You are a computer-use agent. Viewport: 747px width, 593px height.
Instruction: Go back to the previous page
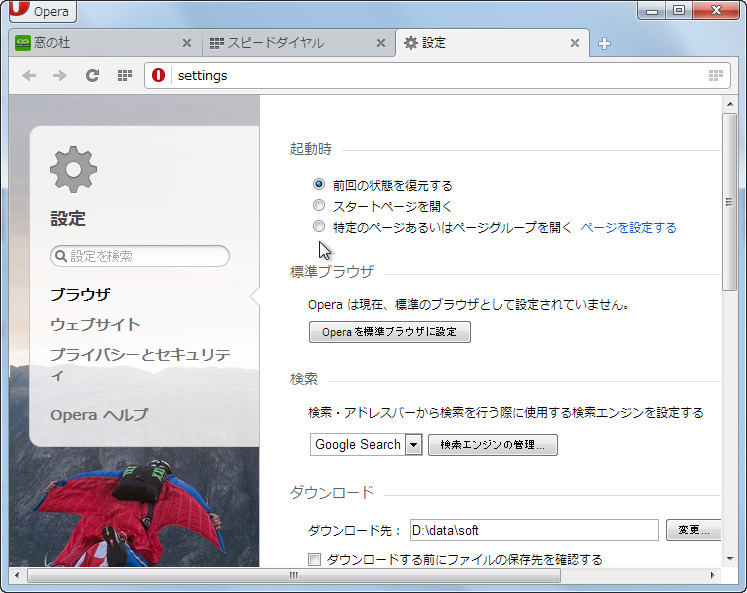(x=30, y=75)
